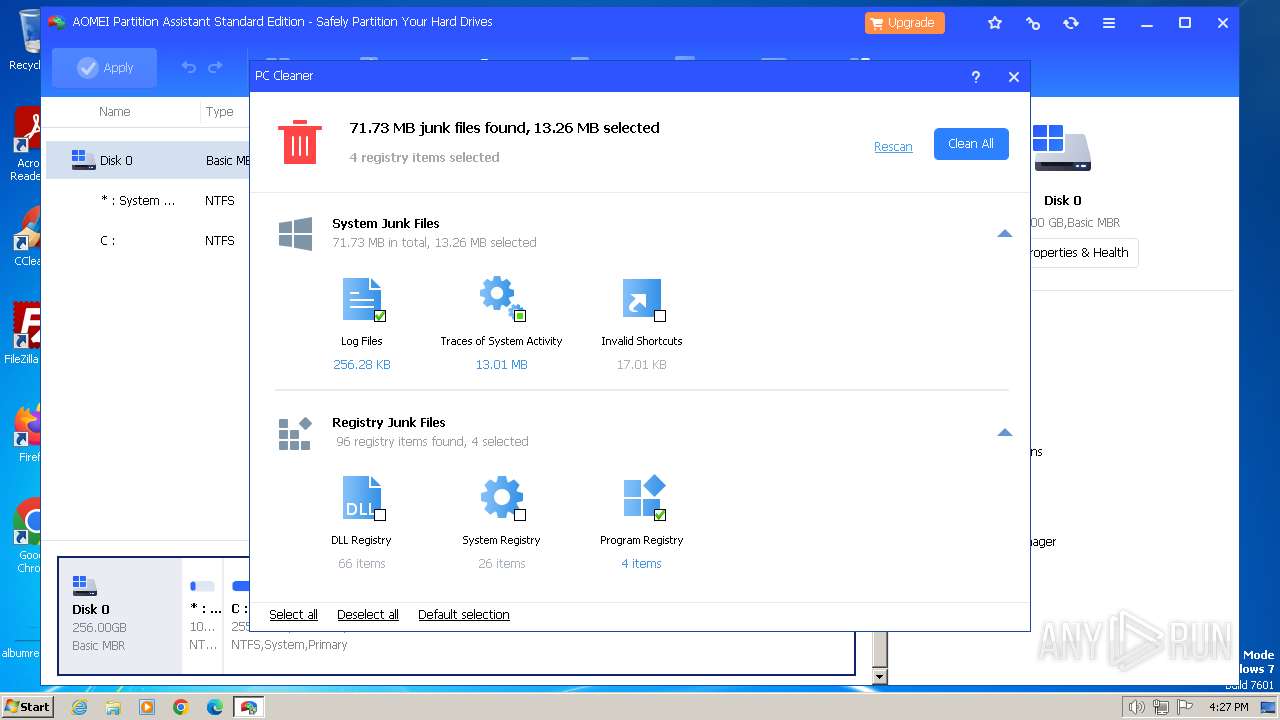Collapse the Registry Junk Files section
The height and width of the screenshot is (720, 1280).
point(1005,433)
